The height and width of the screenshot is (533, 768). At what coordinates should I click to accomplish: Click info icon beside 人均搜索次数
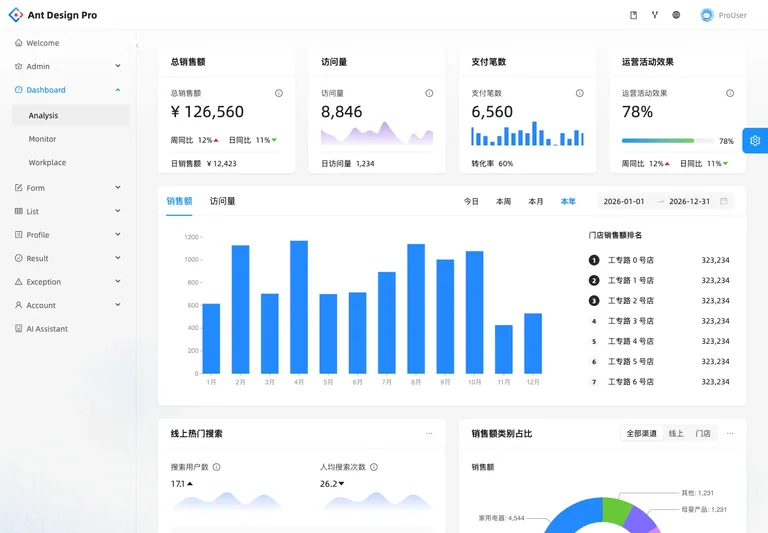[x=374, y=467]
